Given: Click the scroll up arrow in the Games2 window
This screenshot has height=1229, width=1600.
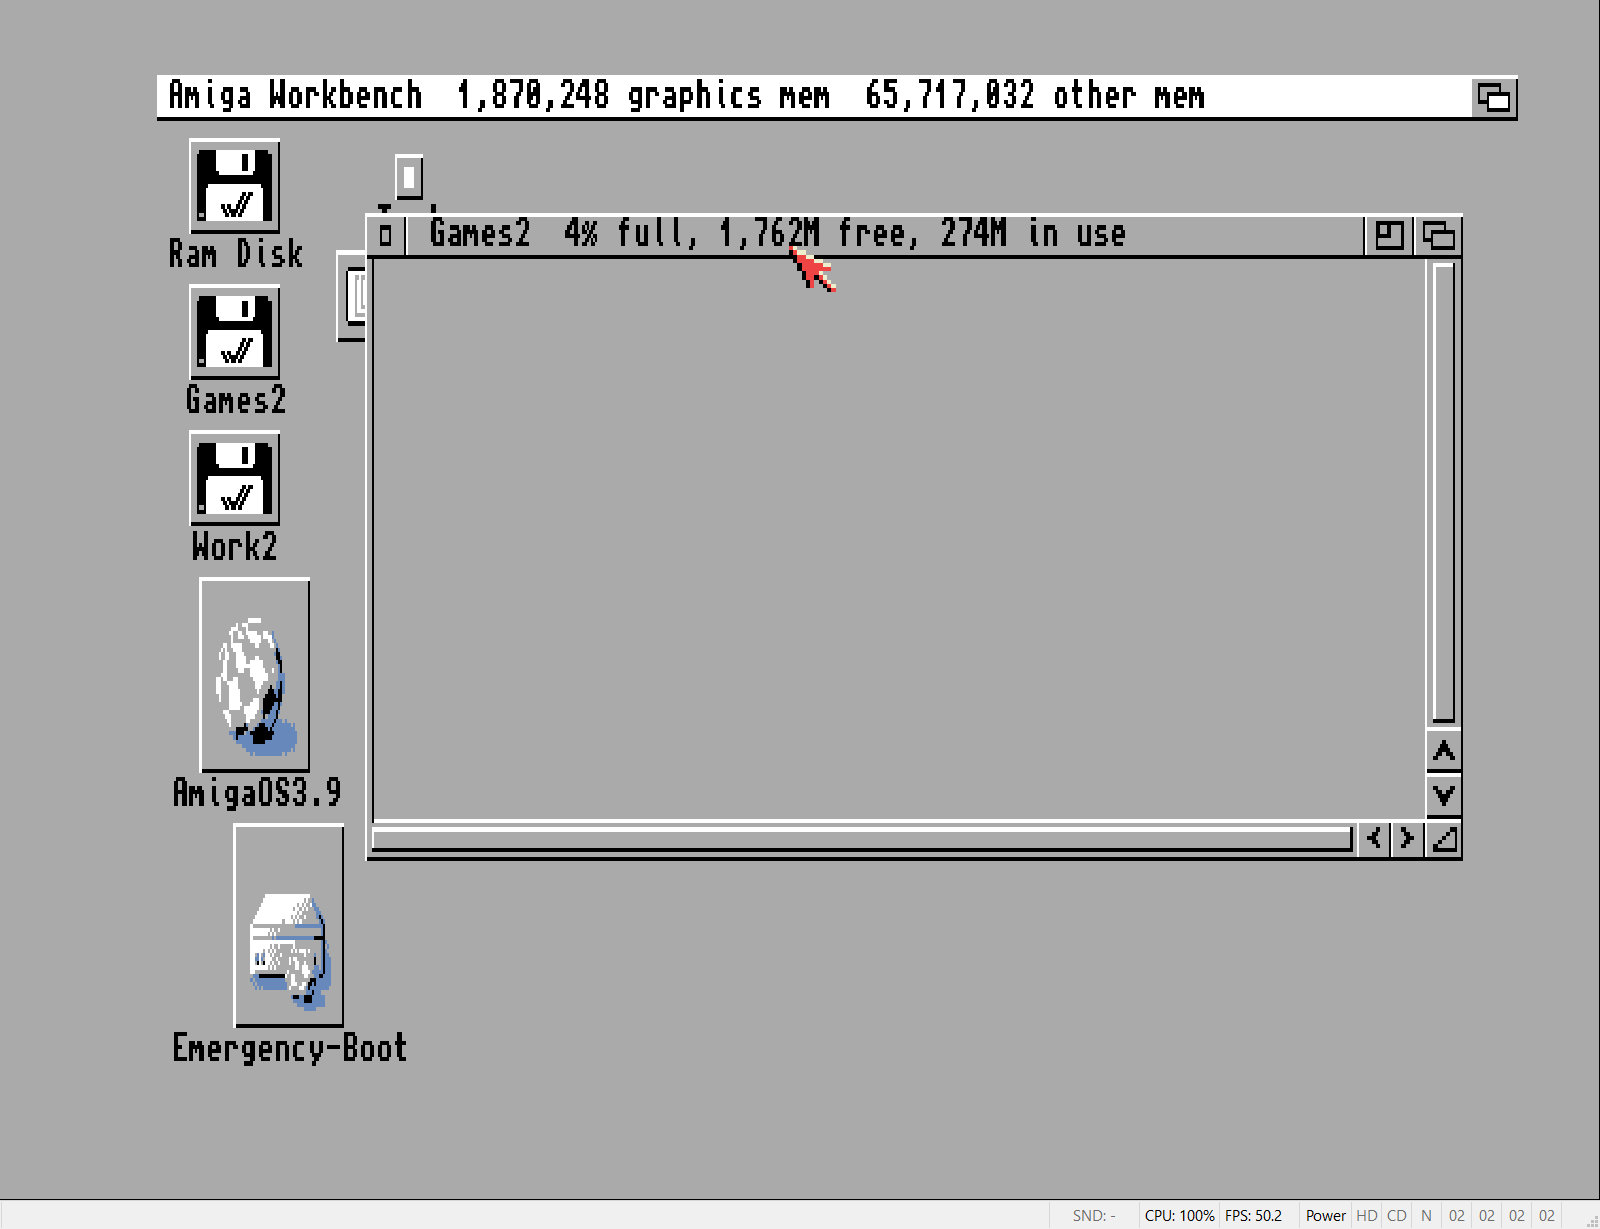Looking at the screenshot, I should pyautogui.click(x=1443, y=751).
